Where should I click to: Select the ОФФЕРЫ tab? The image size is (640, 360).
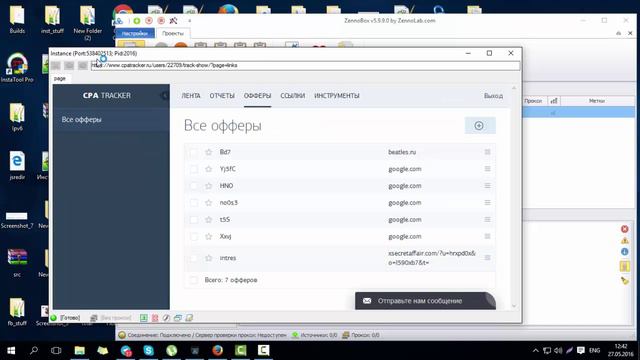[x=257, y=96]
